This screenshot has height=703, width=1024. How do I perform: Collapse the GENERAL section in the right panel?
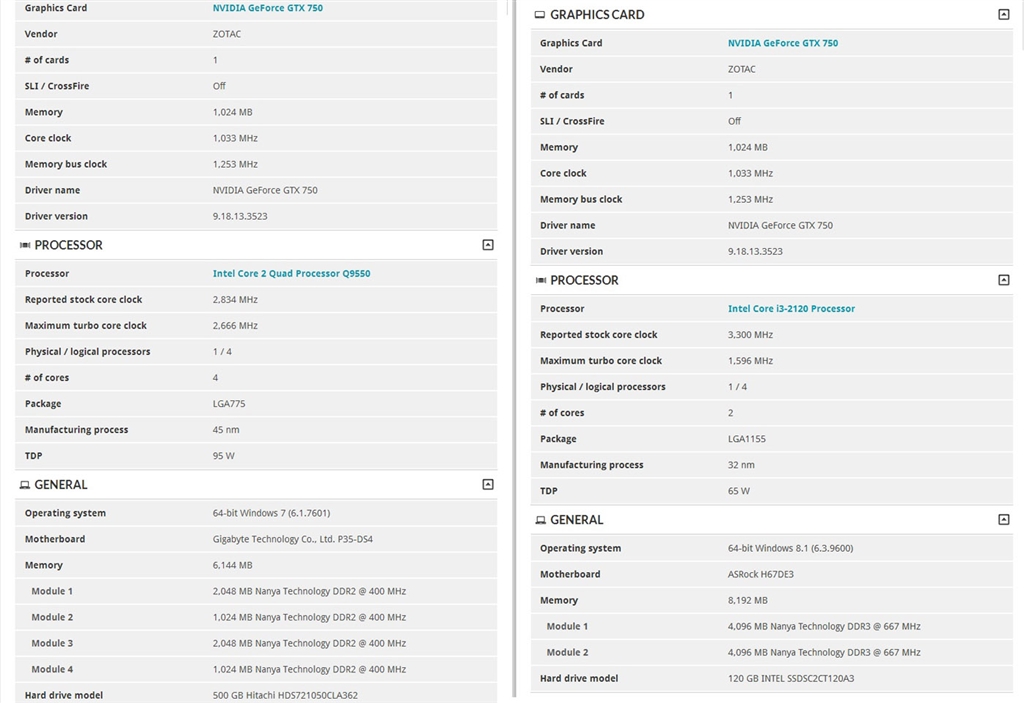(1004, 520)
